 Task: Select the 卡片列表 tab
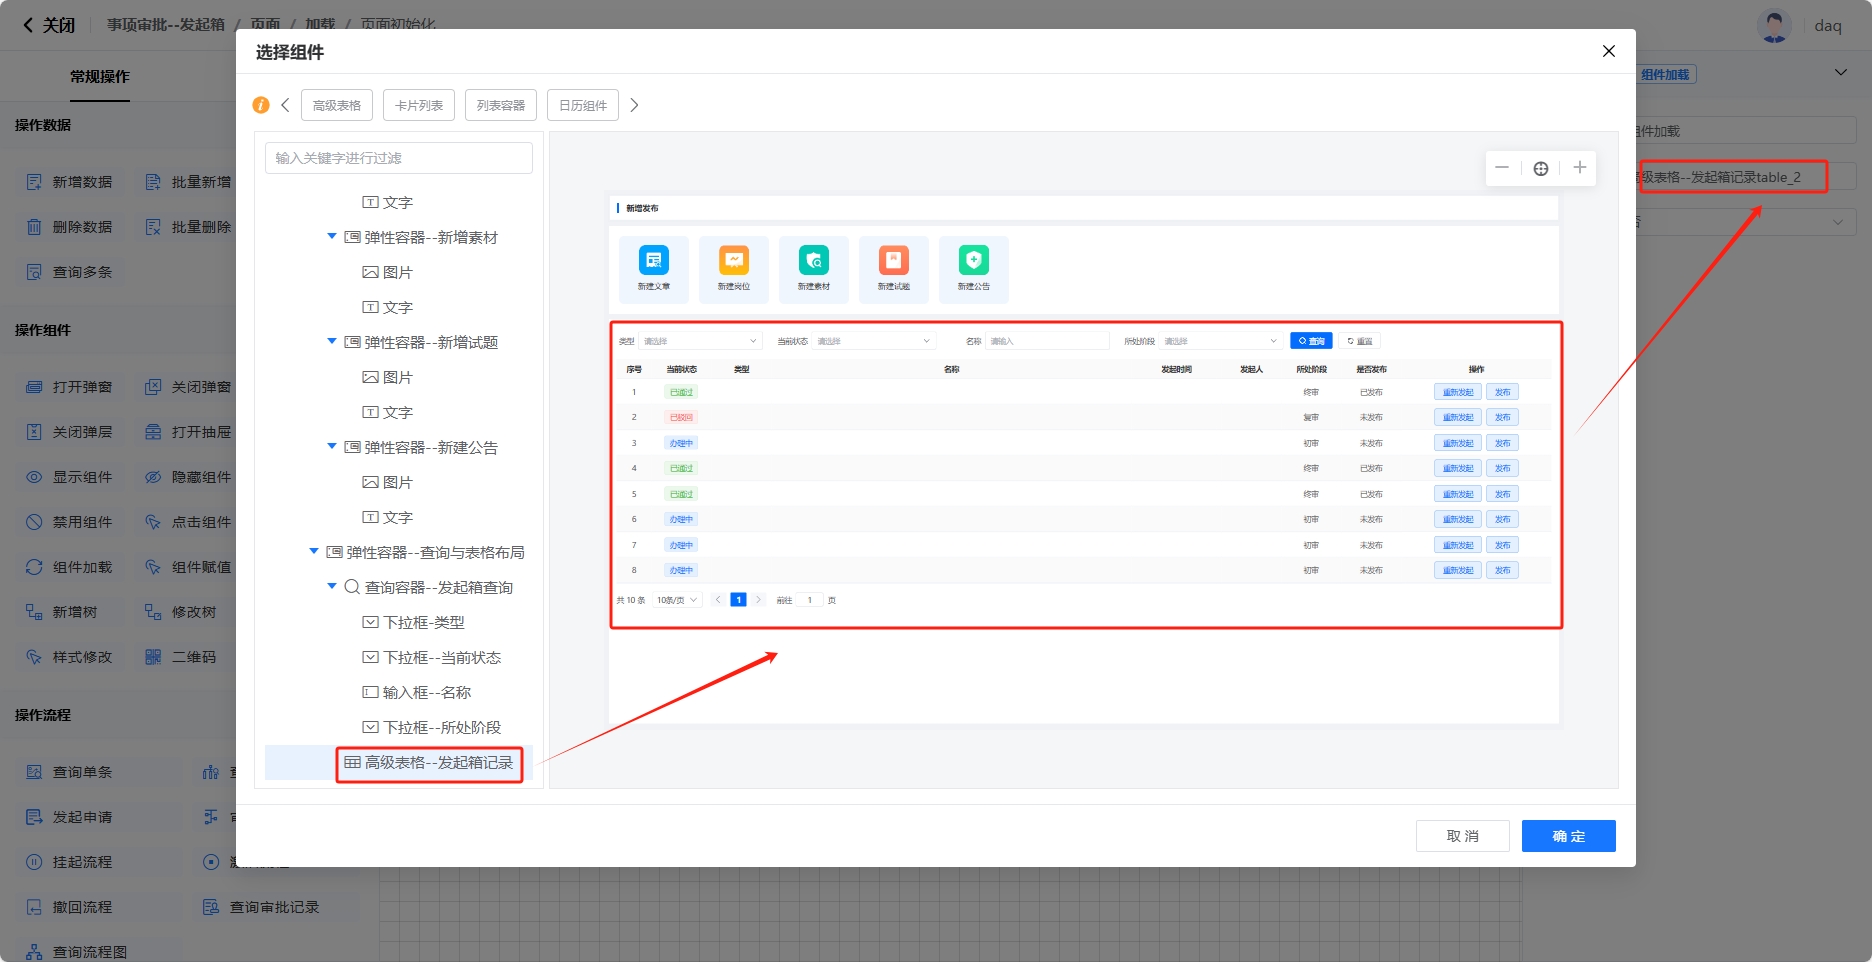click(419, 105)
